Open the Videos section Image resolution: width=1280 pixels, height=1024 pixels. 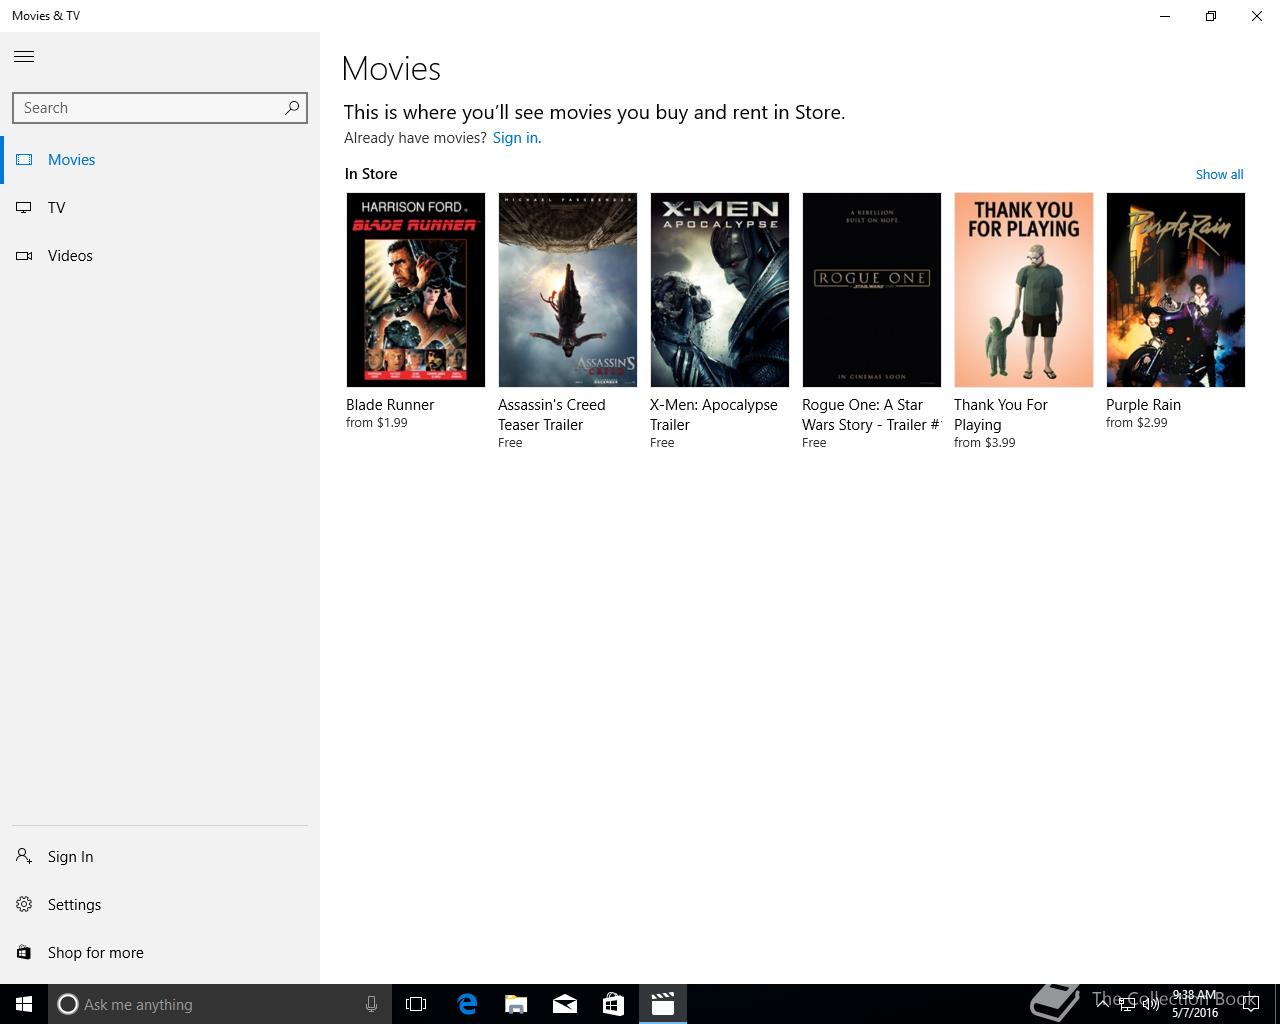[160, 256]
